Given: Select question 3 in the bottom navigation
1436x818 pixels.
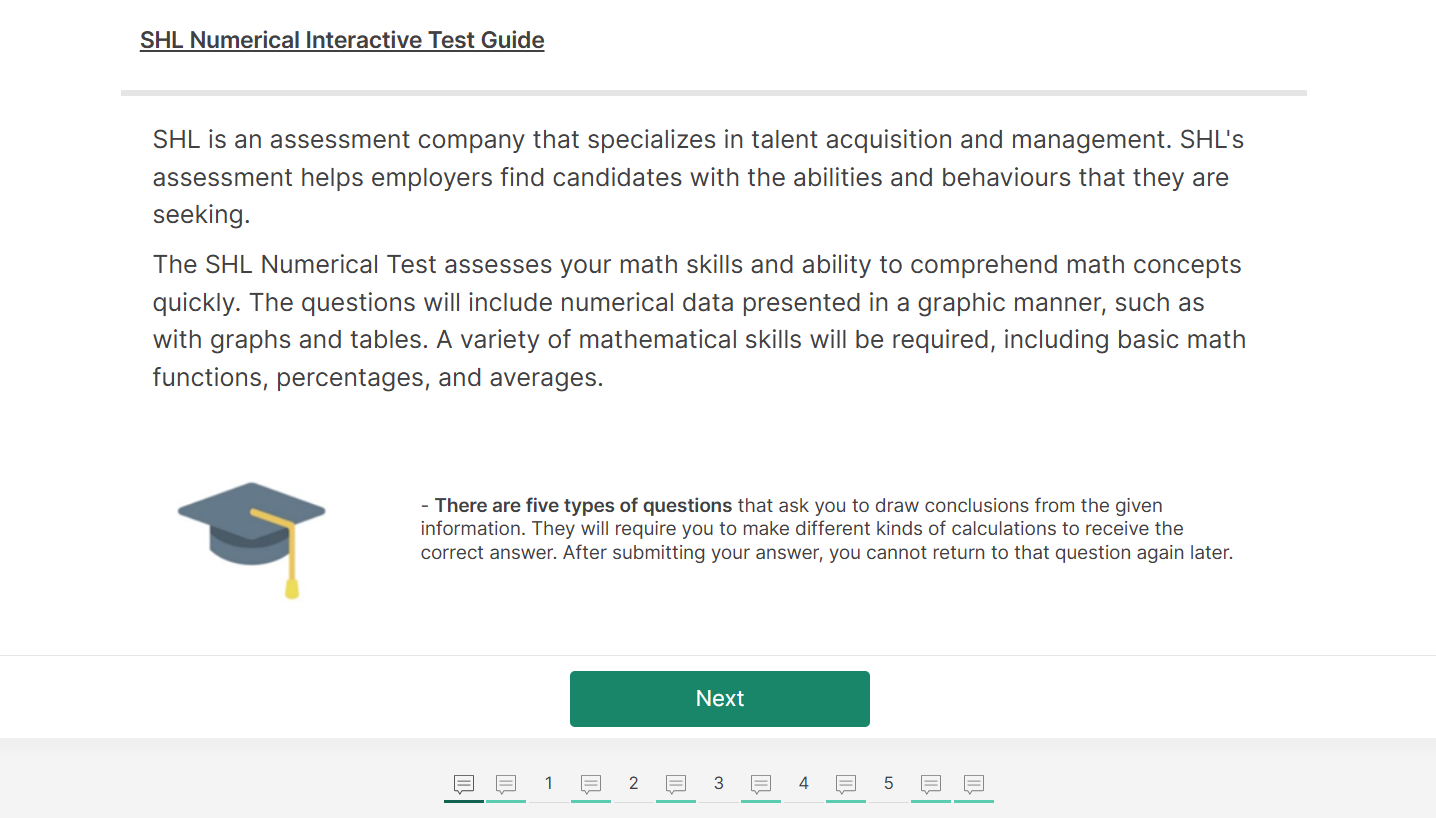Looking at the screenshot, I should tap(718, 784).
